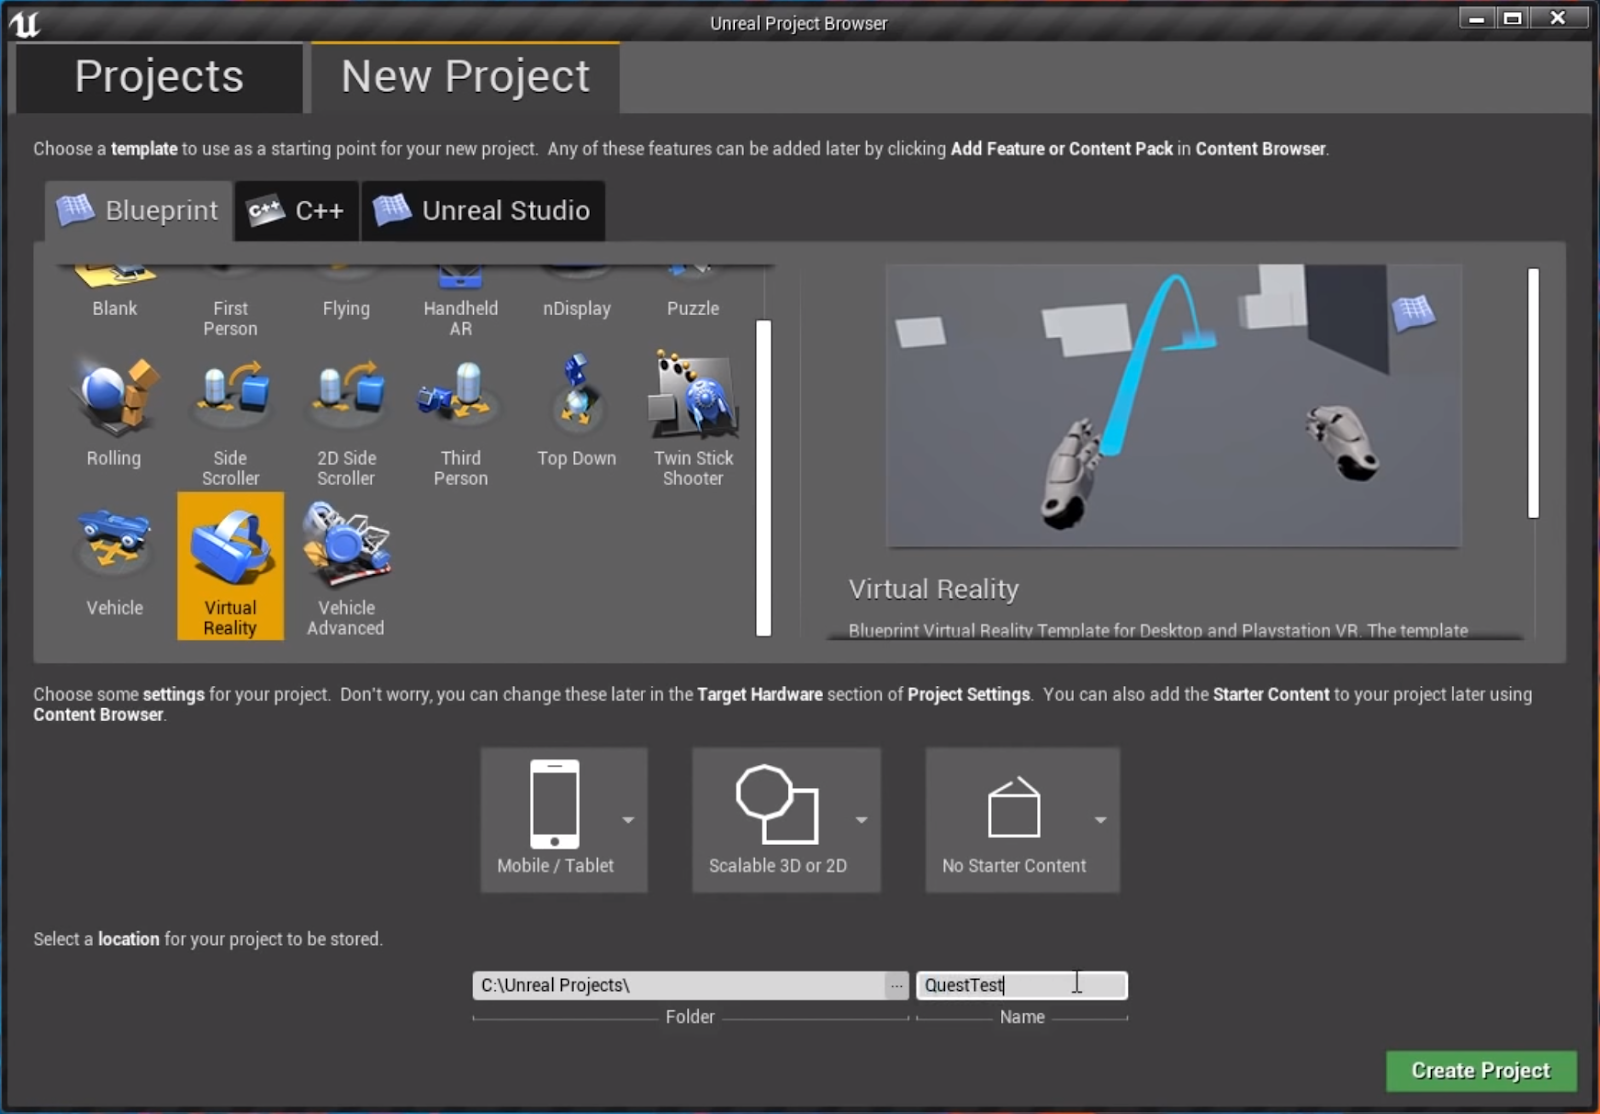Select the Twin Stick Shooter template icon
This screenshot has height=1114, width=1600.
[693, 395]
